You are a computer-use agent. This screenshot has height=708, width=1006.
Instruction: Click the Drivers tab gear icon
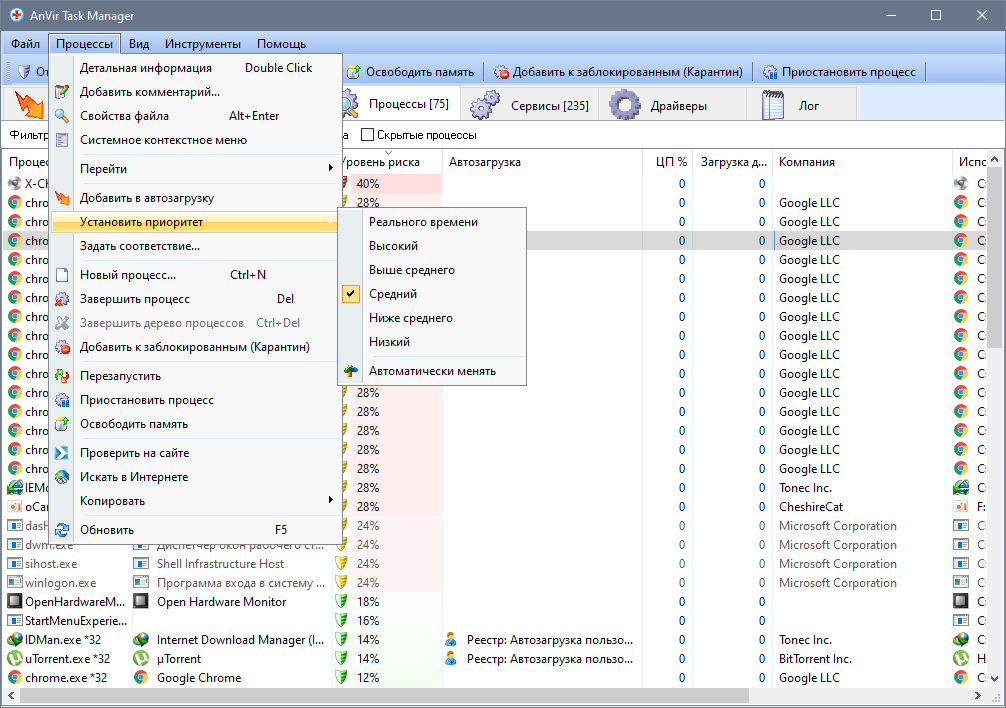point(625,105)
